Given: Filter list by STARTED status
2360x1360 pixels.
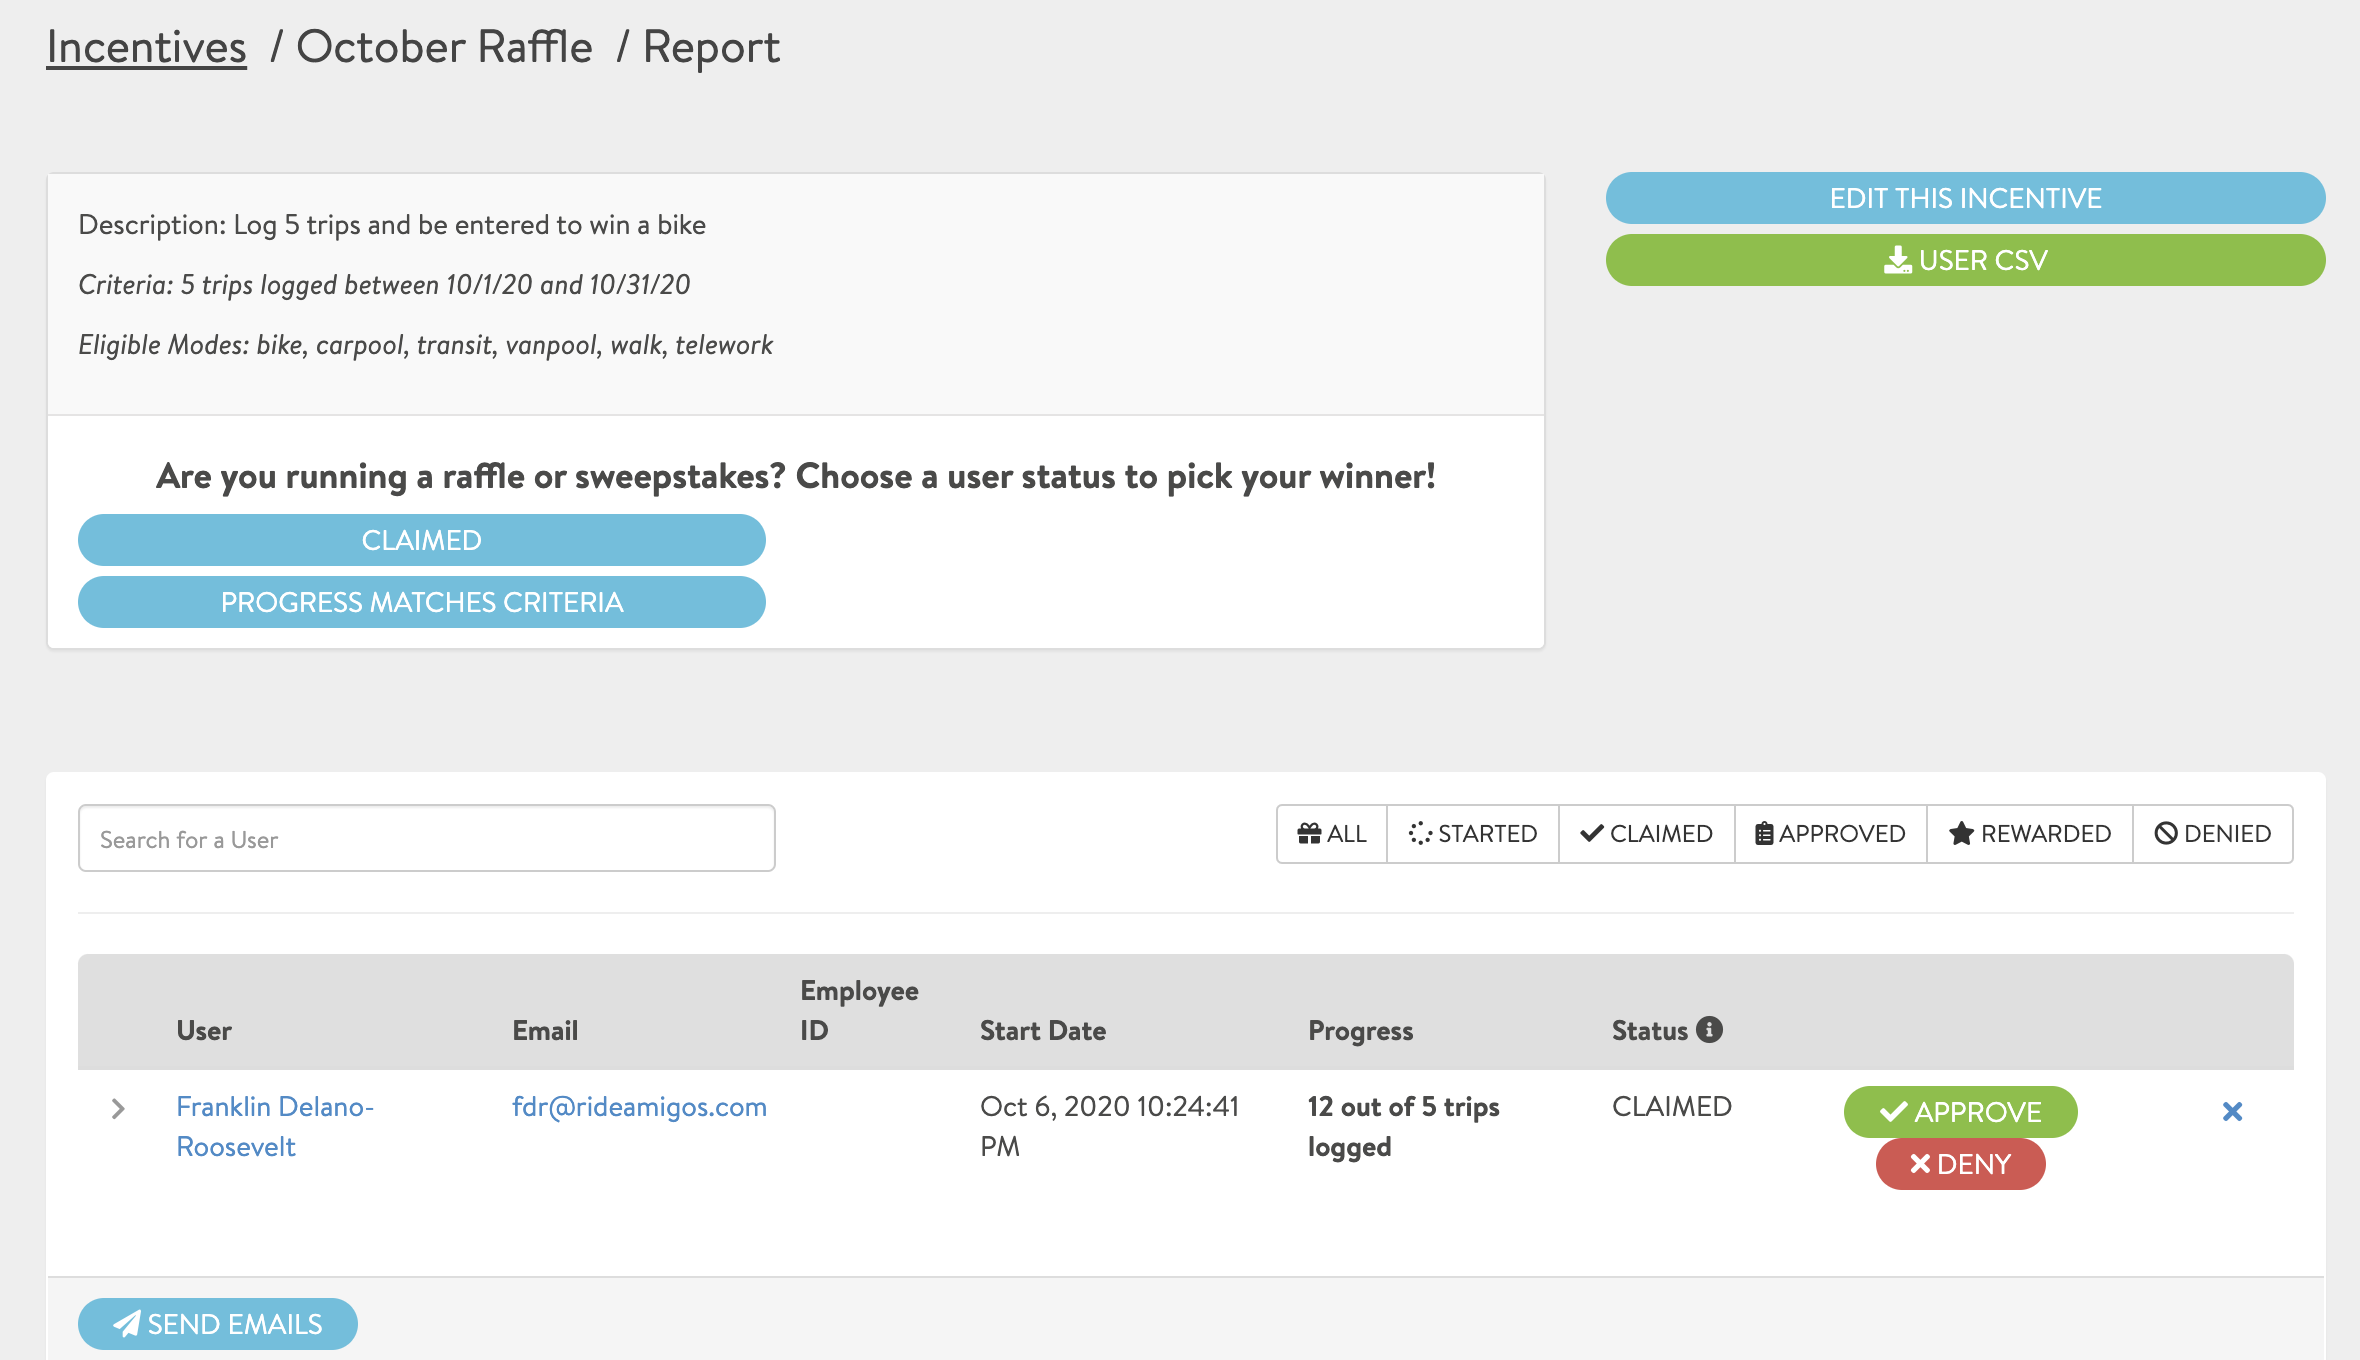Looking at the screenshot, I should tap(1473, 833).
